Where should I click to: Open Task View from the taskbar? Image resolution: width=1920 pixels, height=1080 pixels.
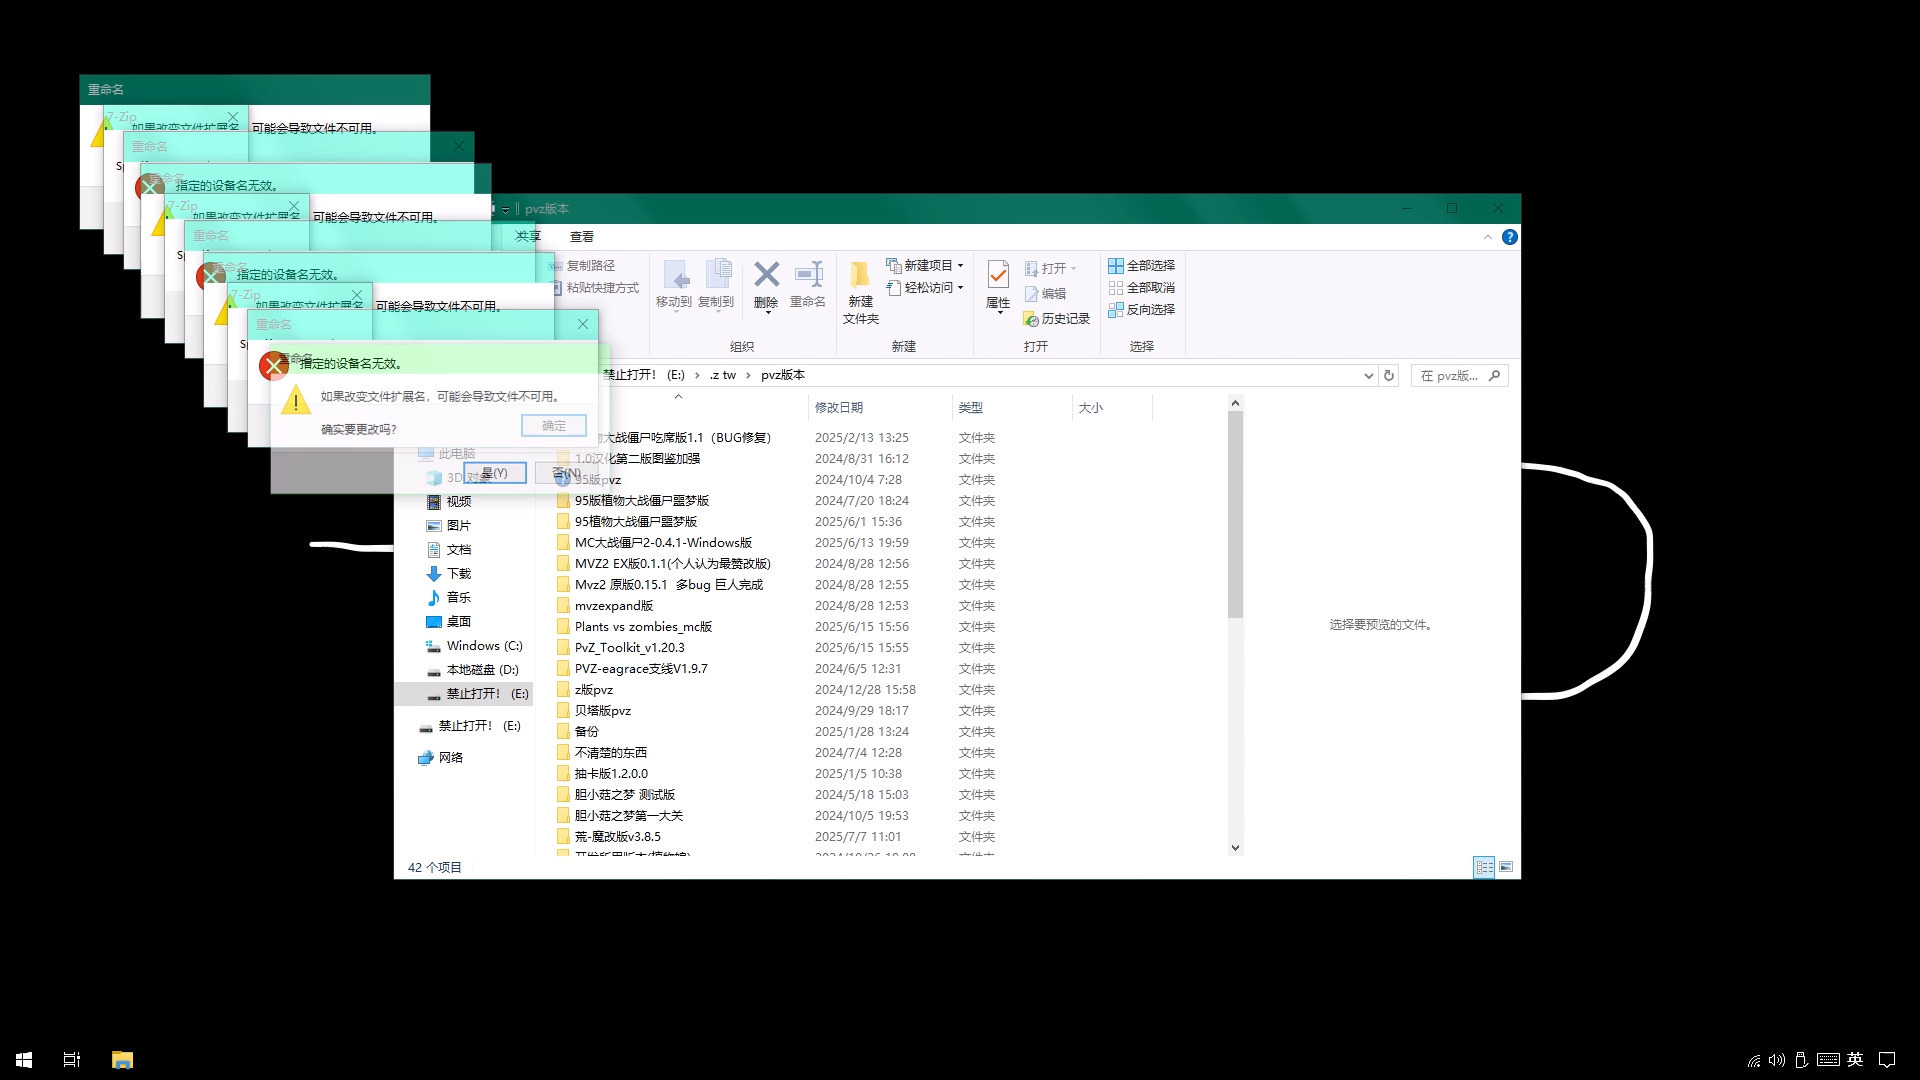click(72, 1060)
